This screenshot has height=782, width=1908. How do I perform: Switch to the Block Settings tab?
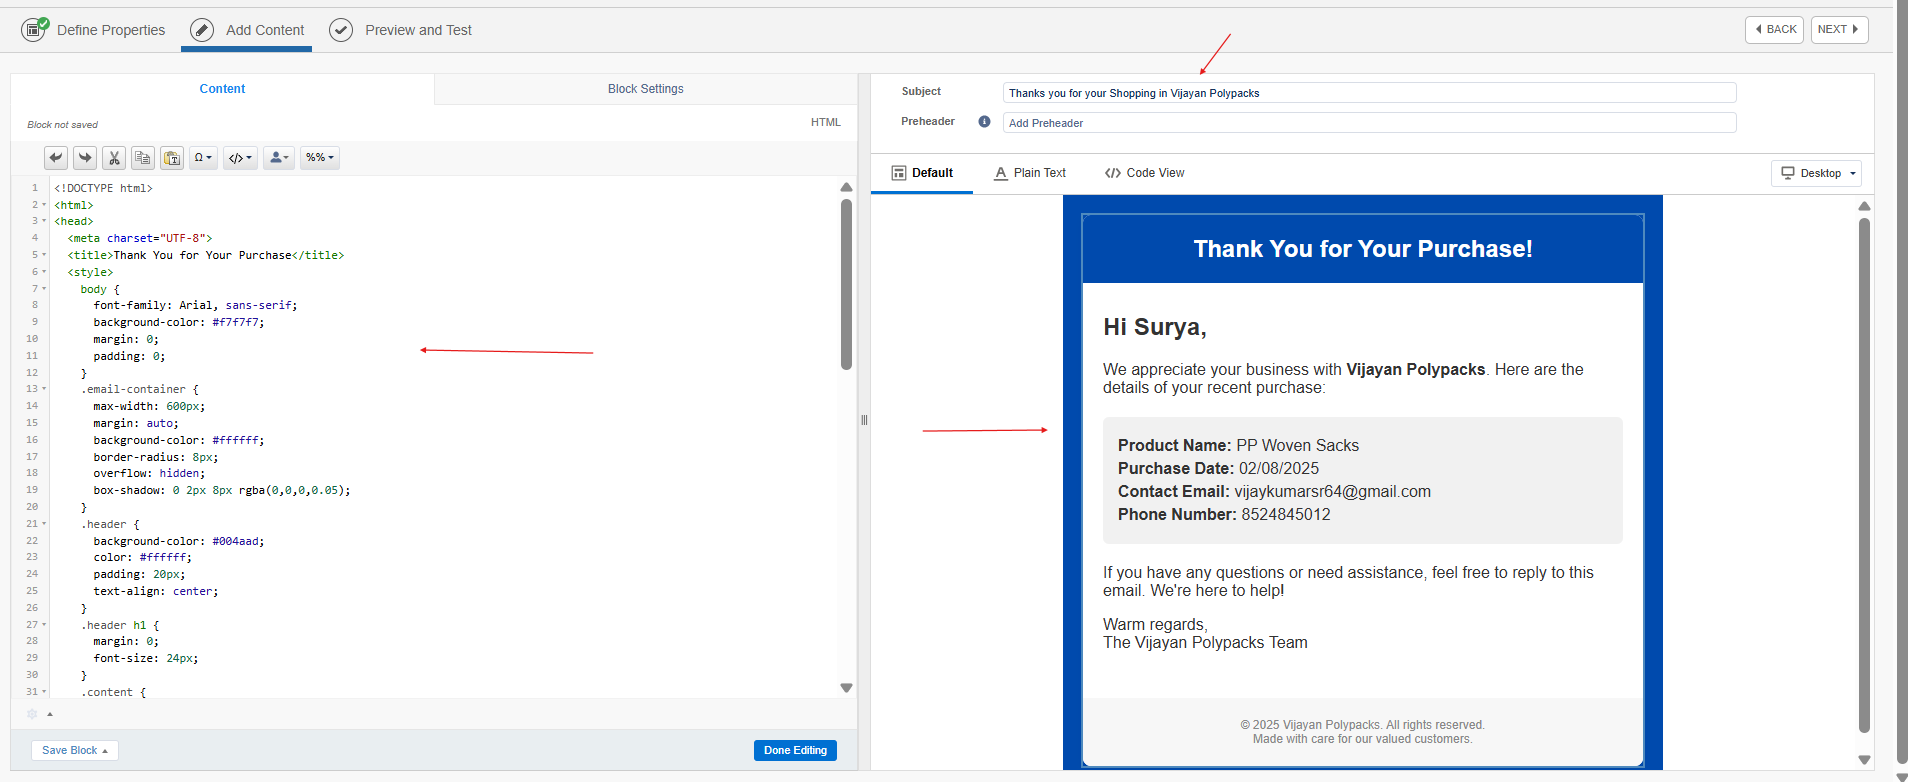(x=645, y=89)
